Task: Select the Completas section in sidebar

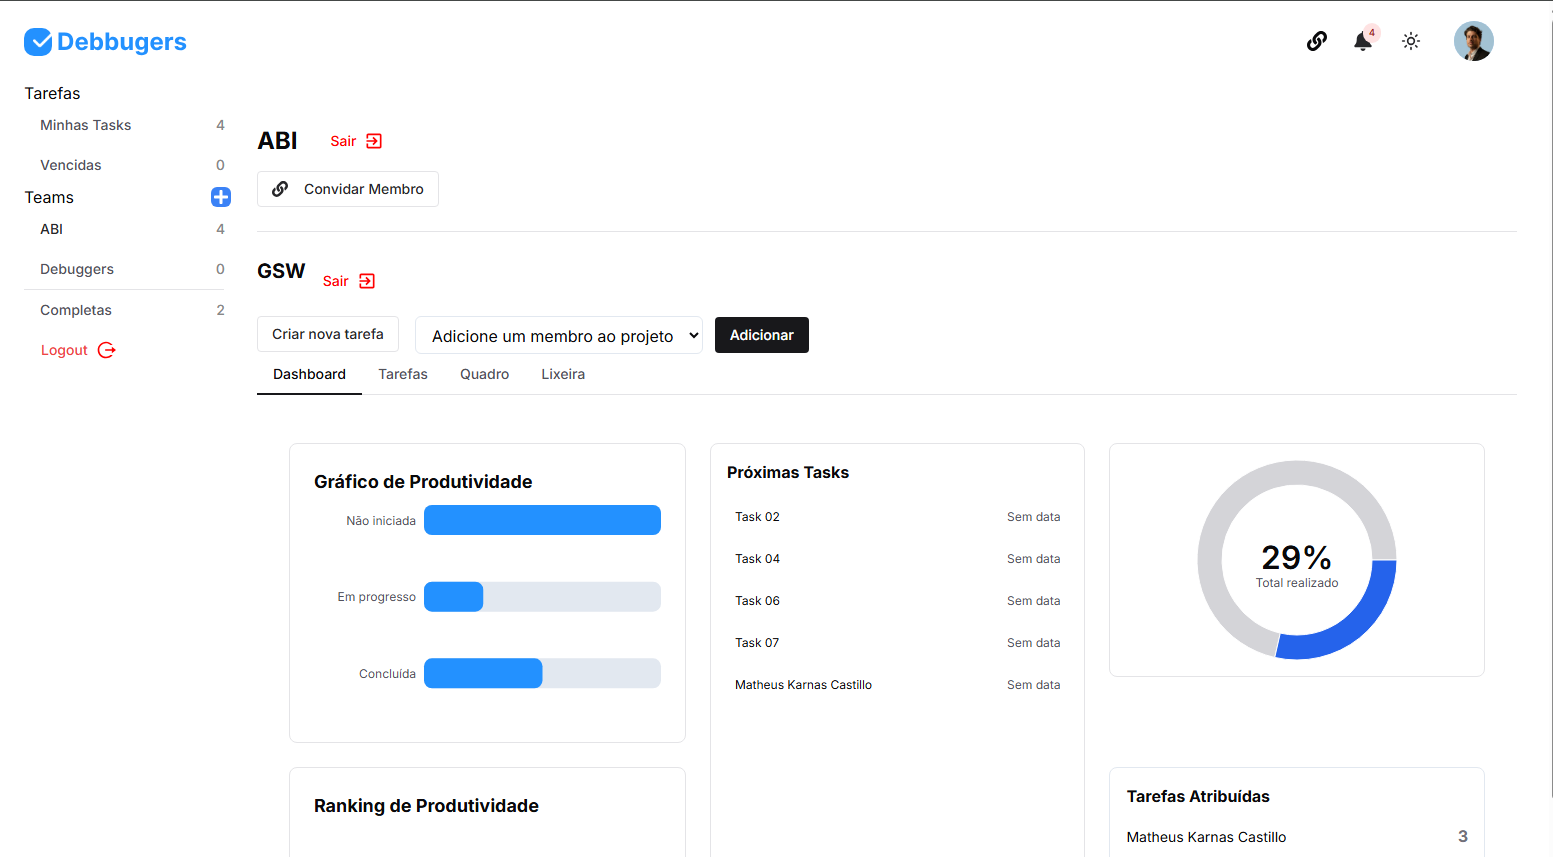Action: point(75,310)
